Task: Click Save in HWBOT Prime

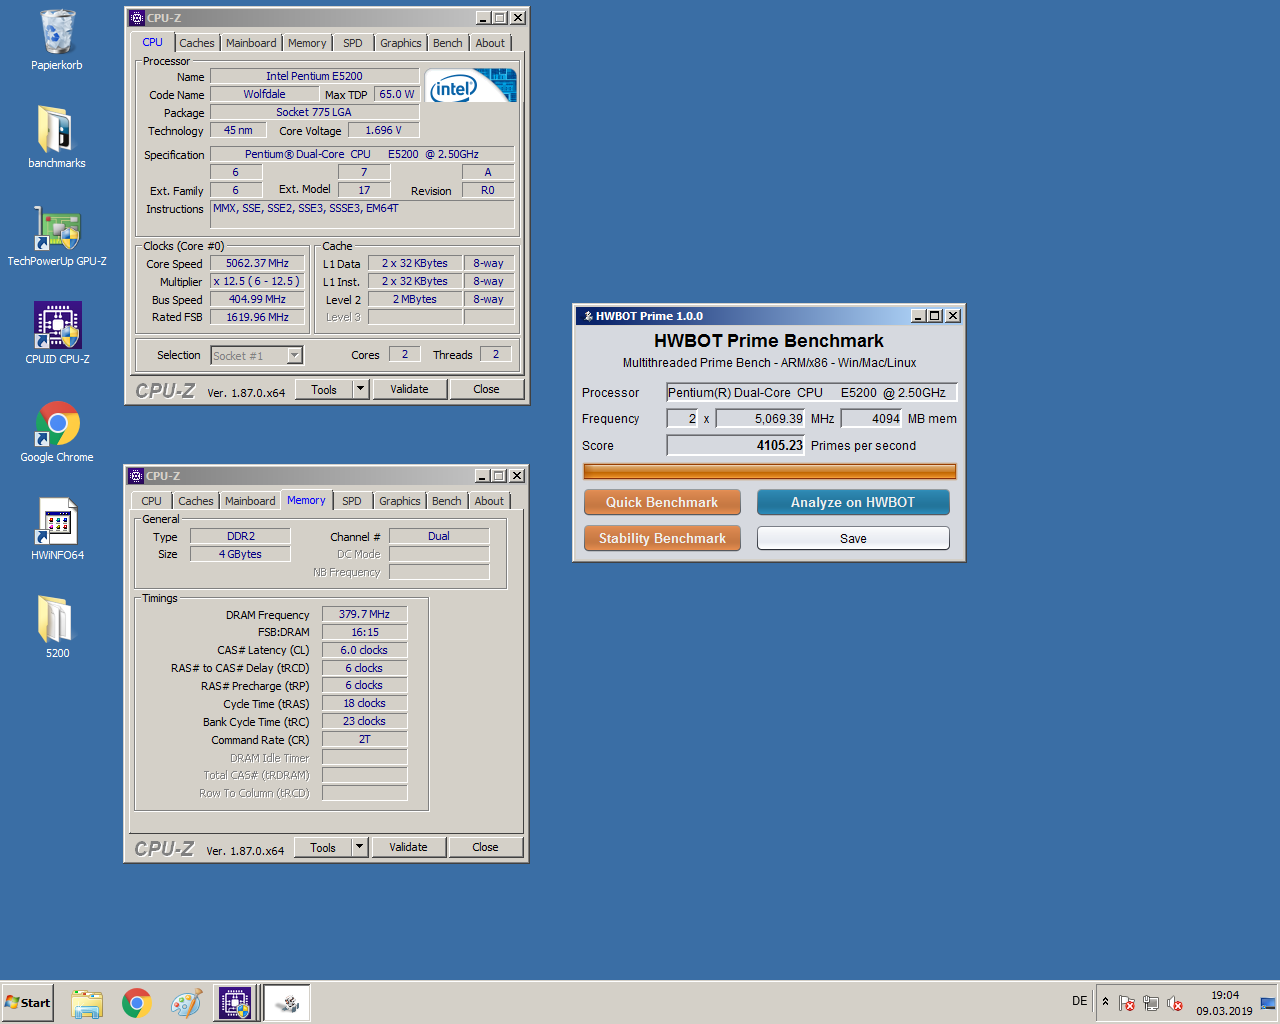Action: [853, 538]
